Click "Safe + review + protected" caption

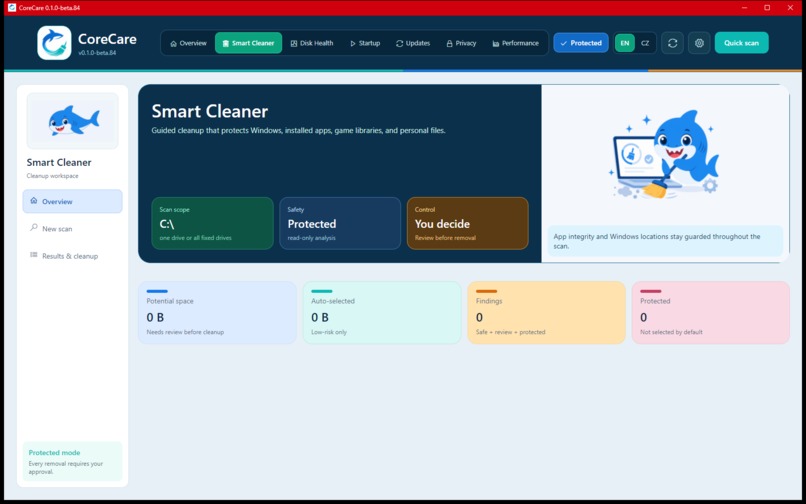tap(510, 332)
